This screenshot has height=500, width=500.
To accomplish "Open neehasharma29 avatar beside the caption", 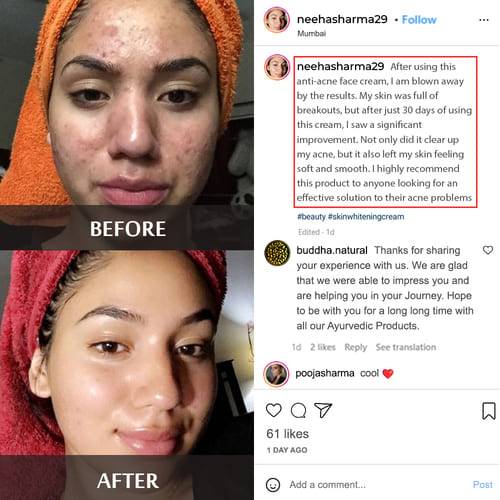I will click(x=277, y=67).
